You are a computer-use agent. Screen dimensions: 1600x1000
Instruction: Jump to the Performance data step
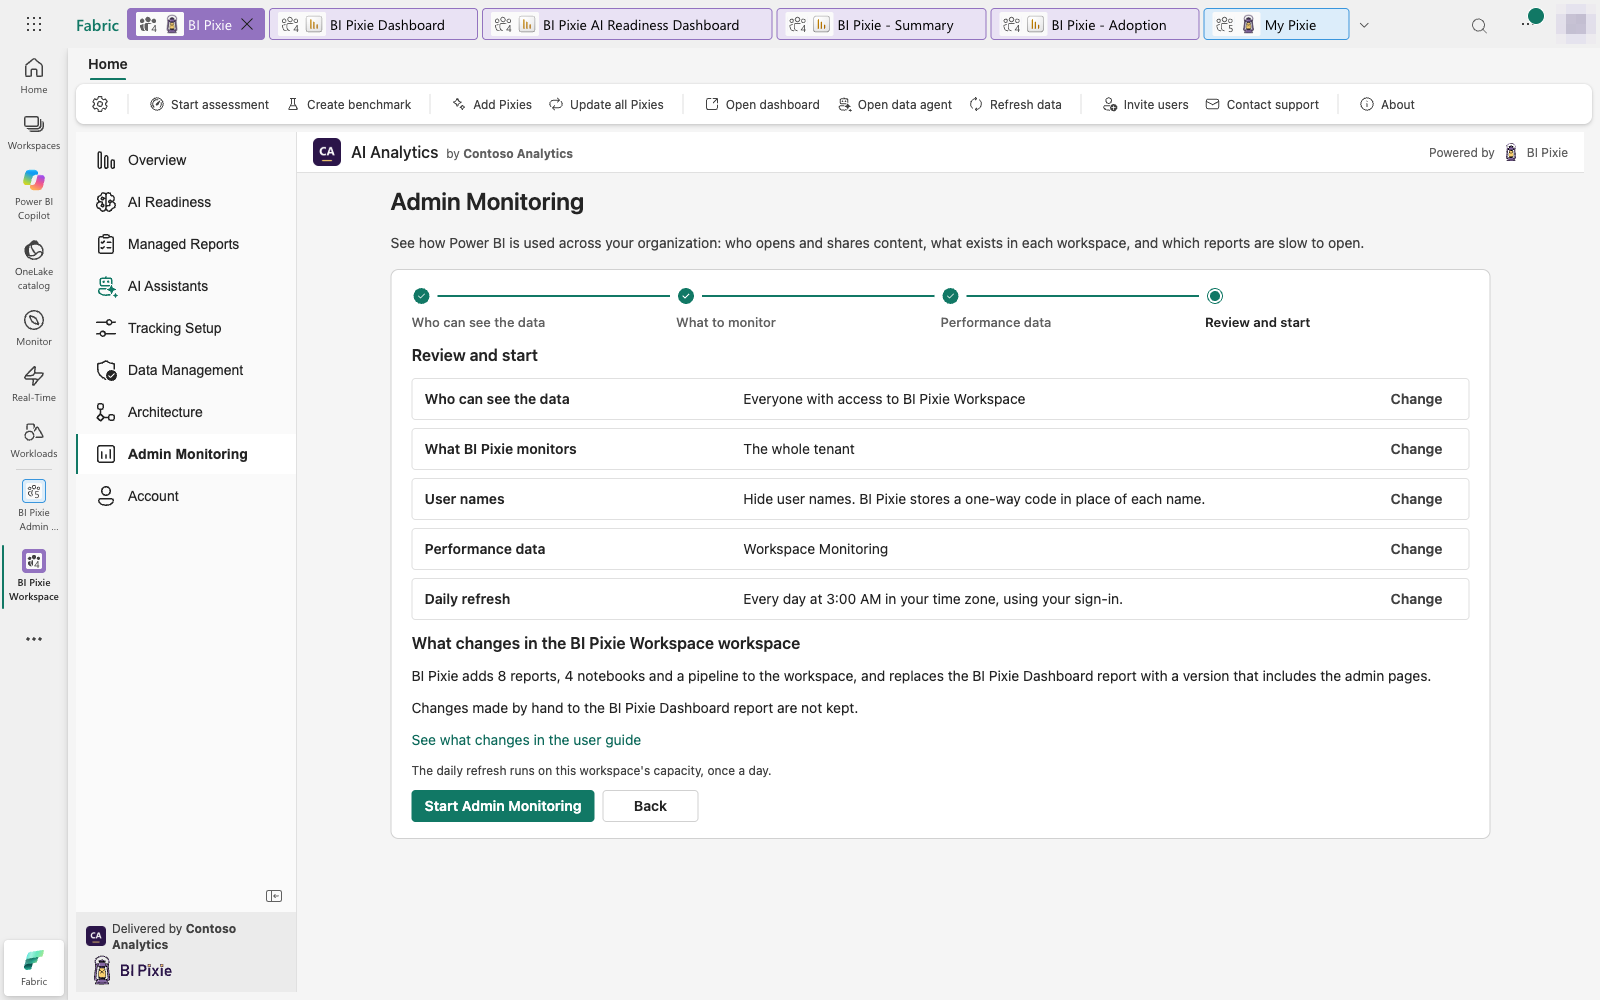click(996, 309)
